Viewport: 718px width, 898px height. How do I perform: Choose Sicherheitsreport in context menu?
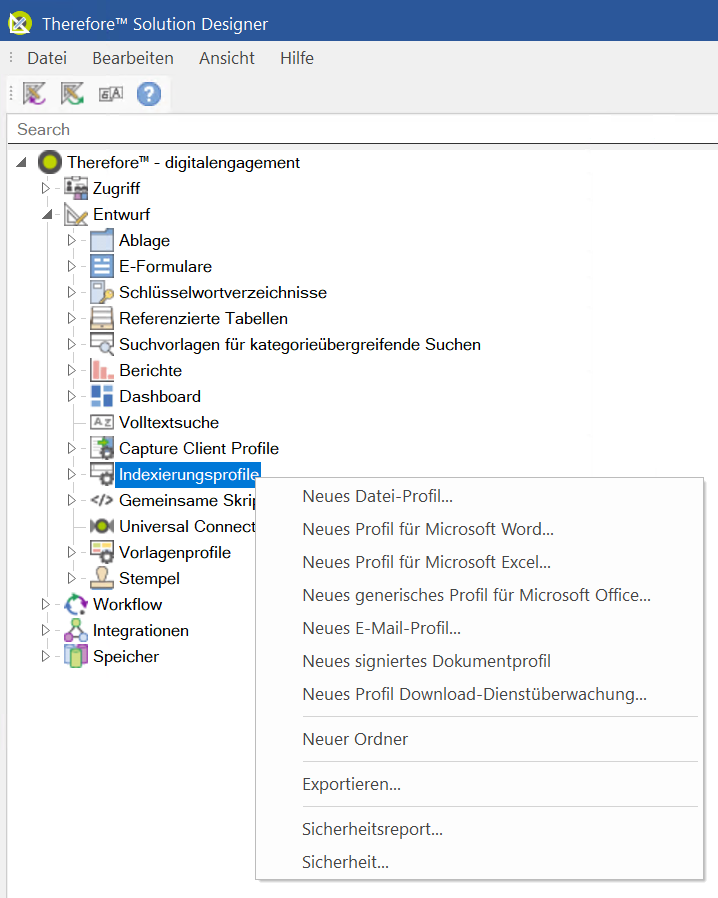(479, 829)
